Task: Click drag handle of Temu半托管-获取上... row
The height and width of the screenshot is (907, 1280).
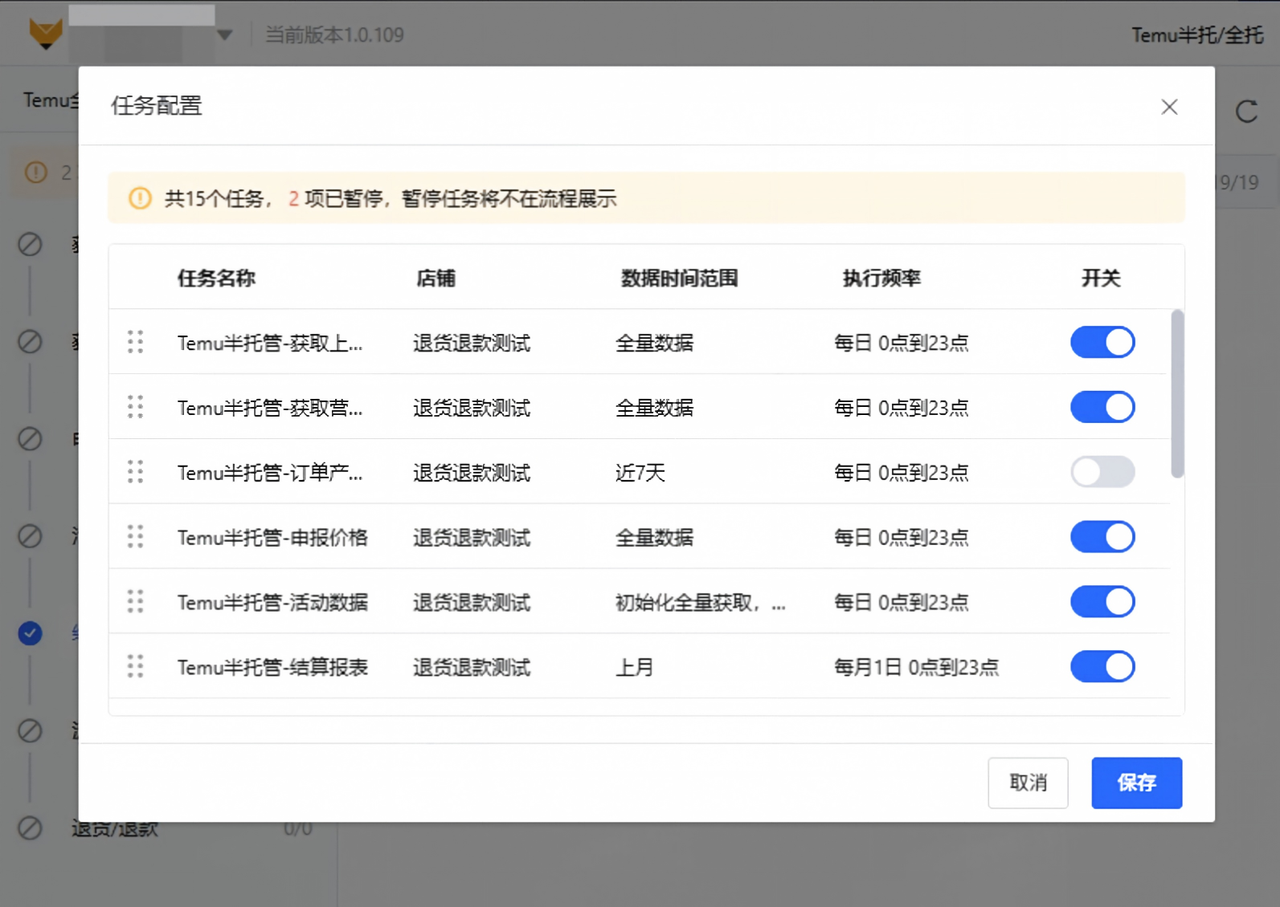Action: click(136, 342)
